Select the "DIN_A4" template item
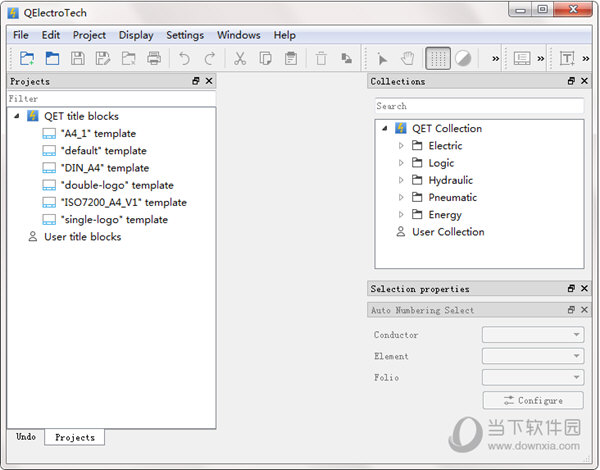This screenshot has width=600, height=470. point(104,168)
